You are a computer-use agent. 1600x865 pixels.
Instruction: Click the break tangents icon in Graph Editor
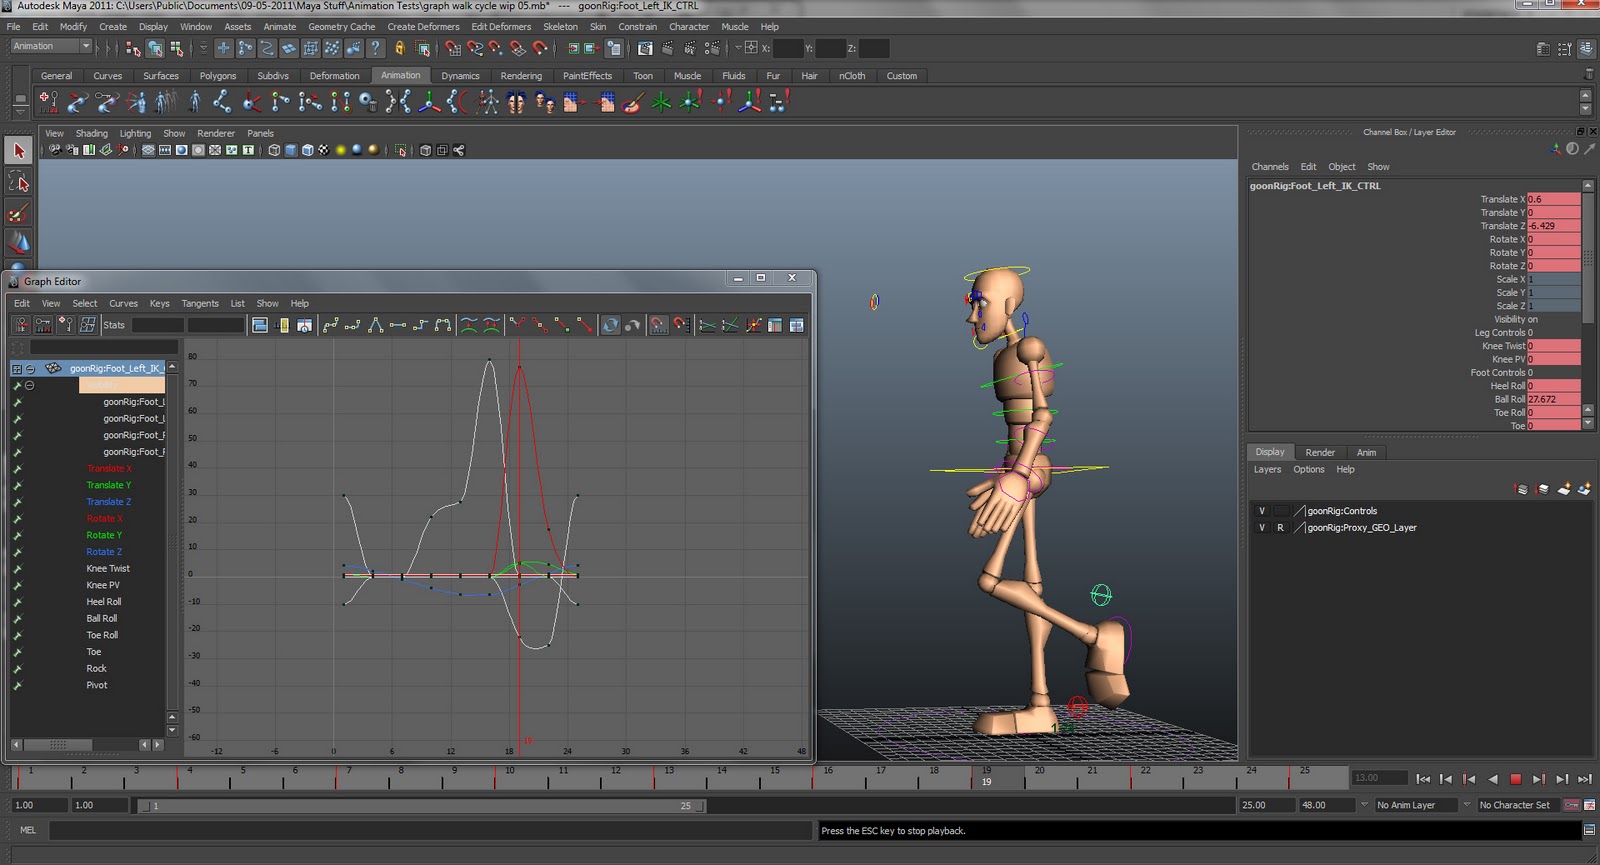[517, 325]
